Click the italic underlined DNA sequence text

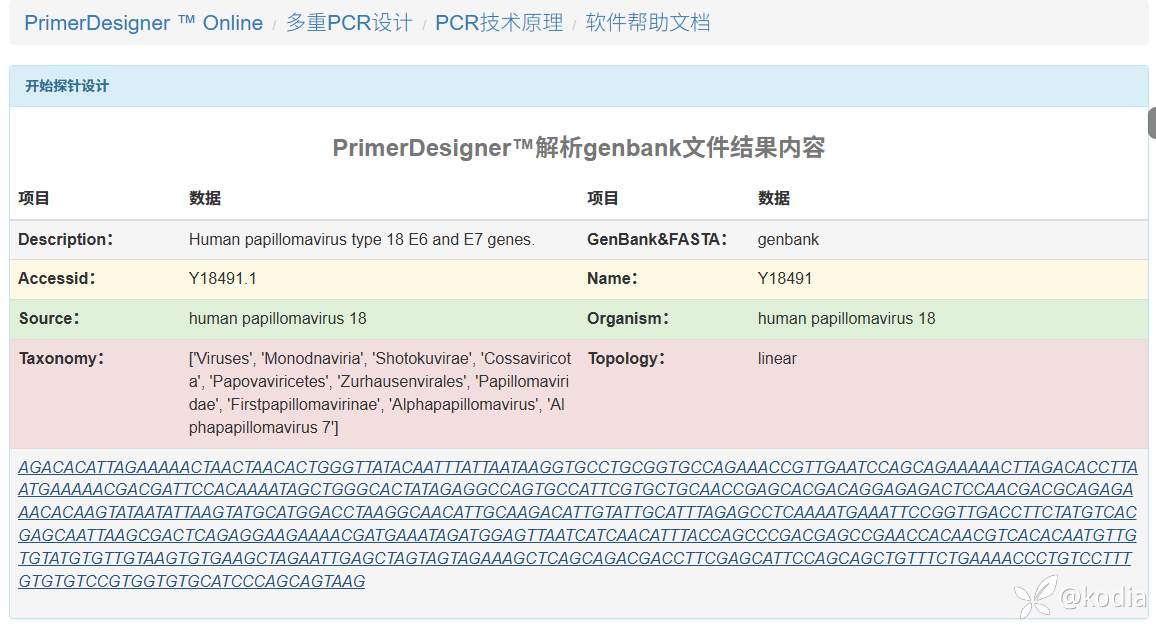(x=577, y=523)
